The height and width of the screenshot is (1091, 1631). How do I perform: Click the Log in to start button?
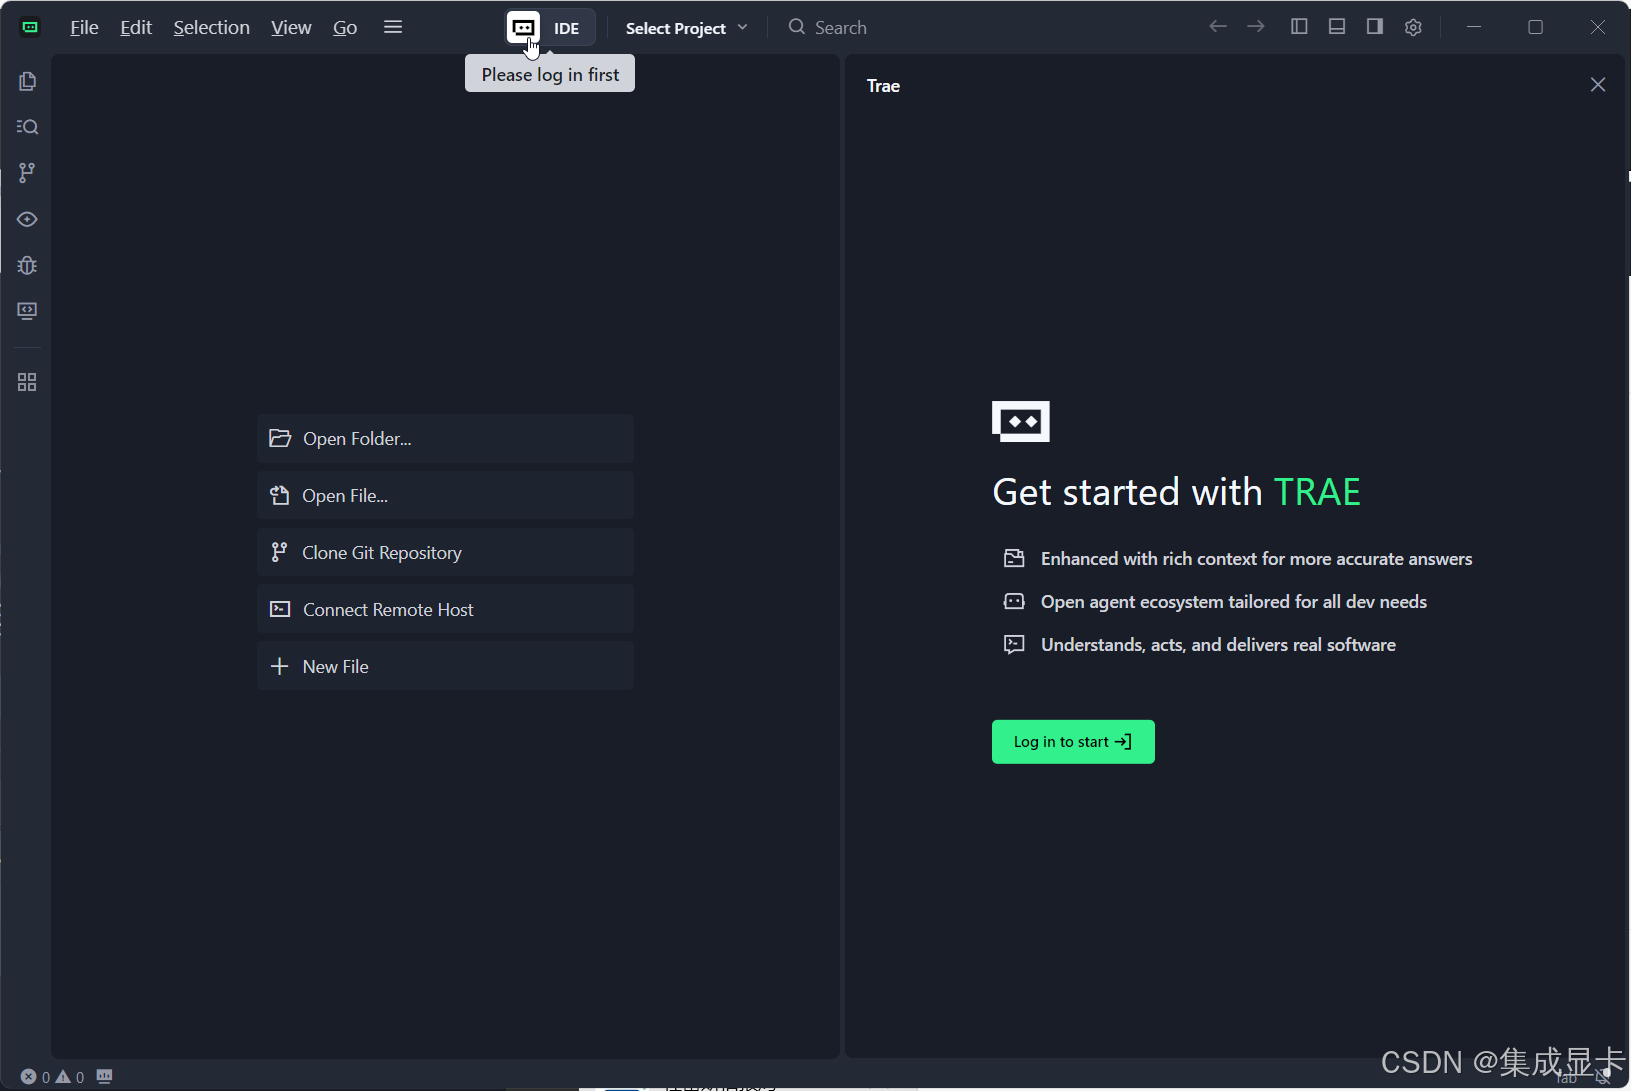(x=1073, y=742)
